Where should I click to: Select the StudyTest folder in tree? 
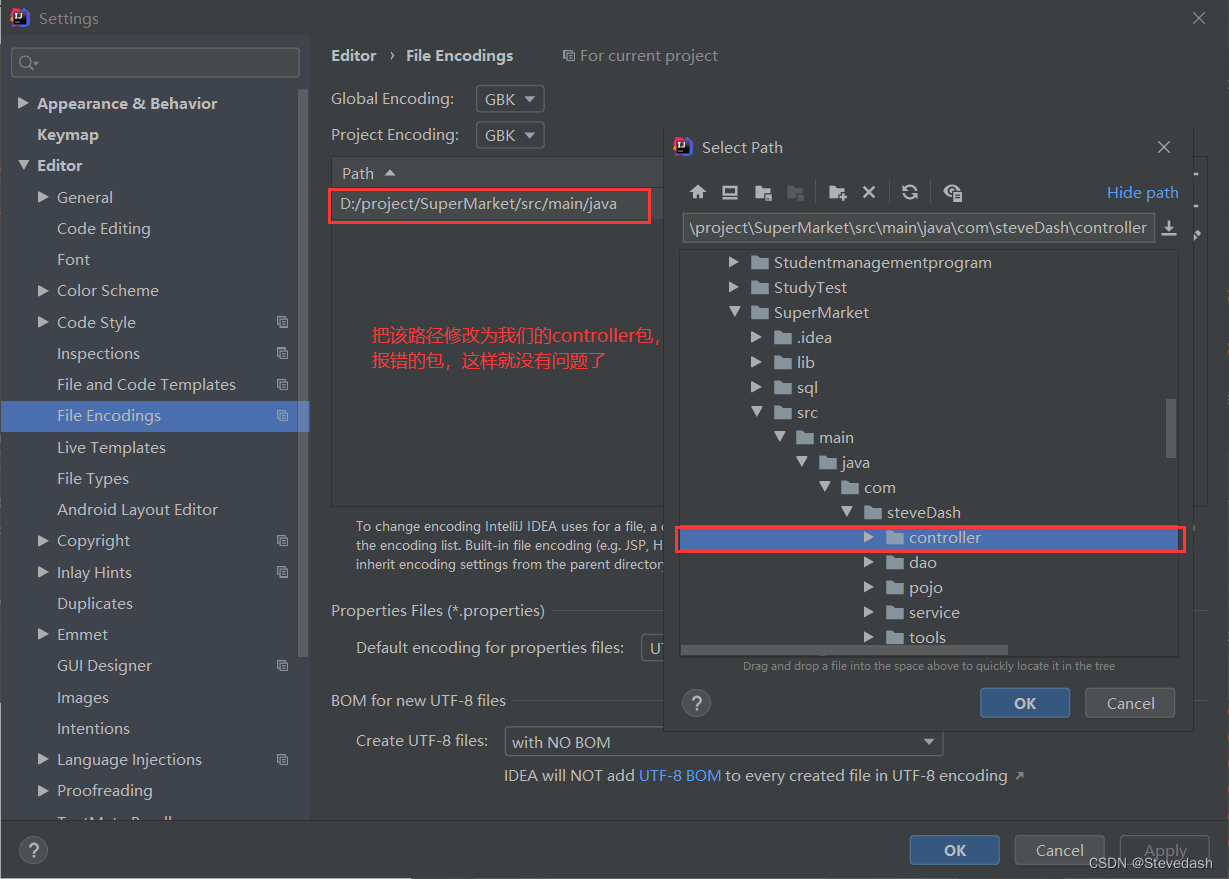point(810,287)
